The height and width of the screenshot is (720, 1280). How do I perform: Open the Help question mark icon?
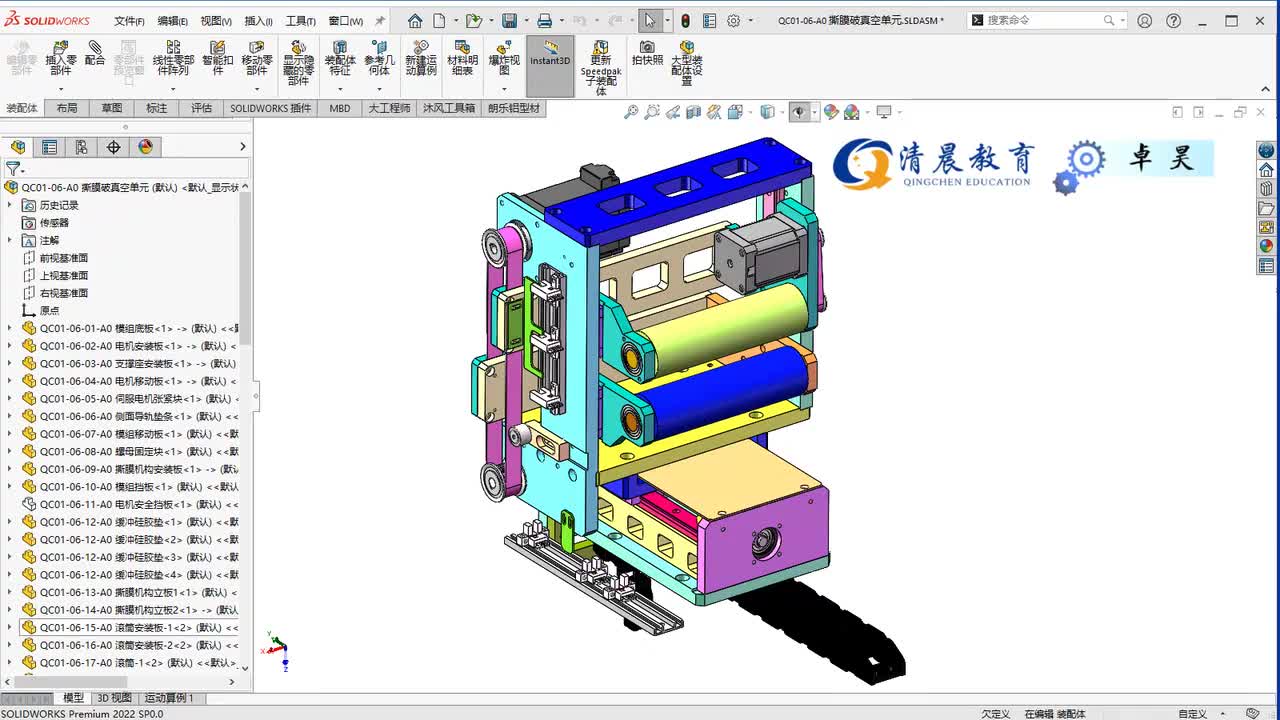[x=1174, y=20]
